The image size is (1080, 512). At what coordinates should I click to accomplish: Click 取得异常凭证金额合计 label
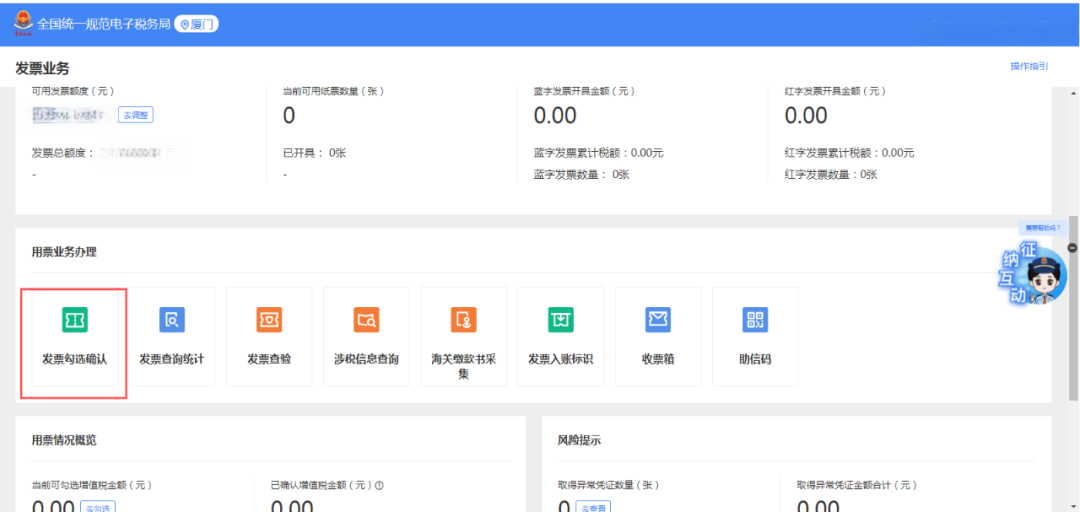(x=857, y=485)
